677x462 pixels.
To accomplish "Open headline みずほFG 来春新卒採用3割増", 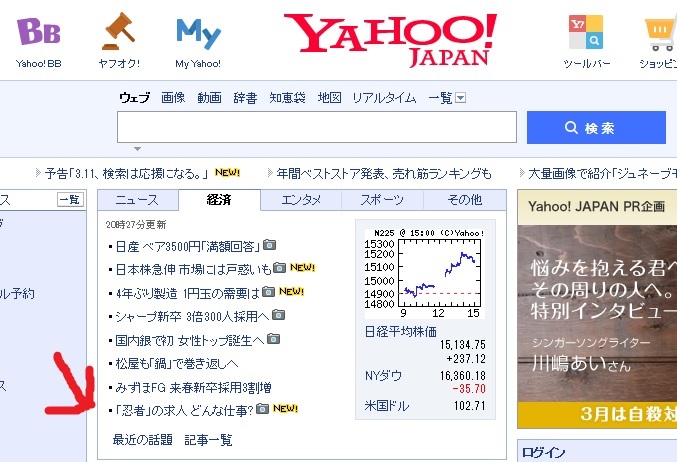I will click(x=193, y=387).
